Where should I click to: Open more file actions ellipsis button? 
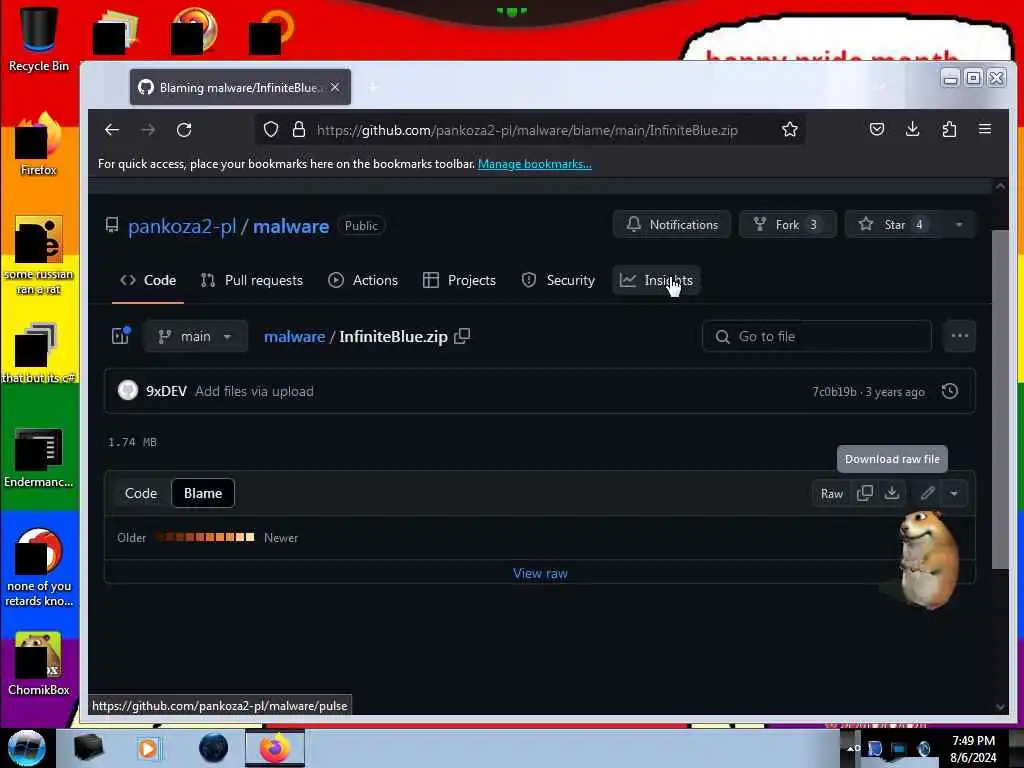[959, 336]
